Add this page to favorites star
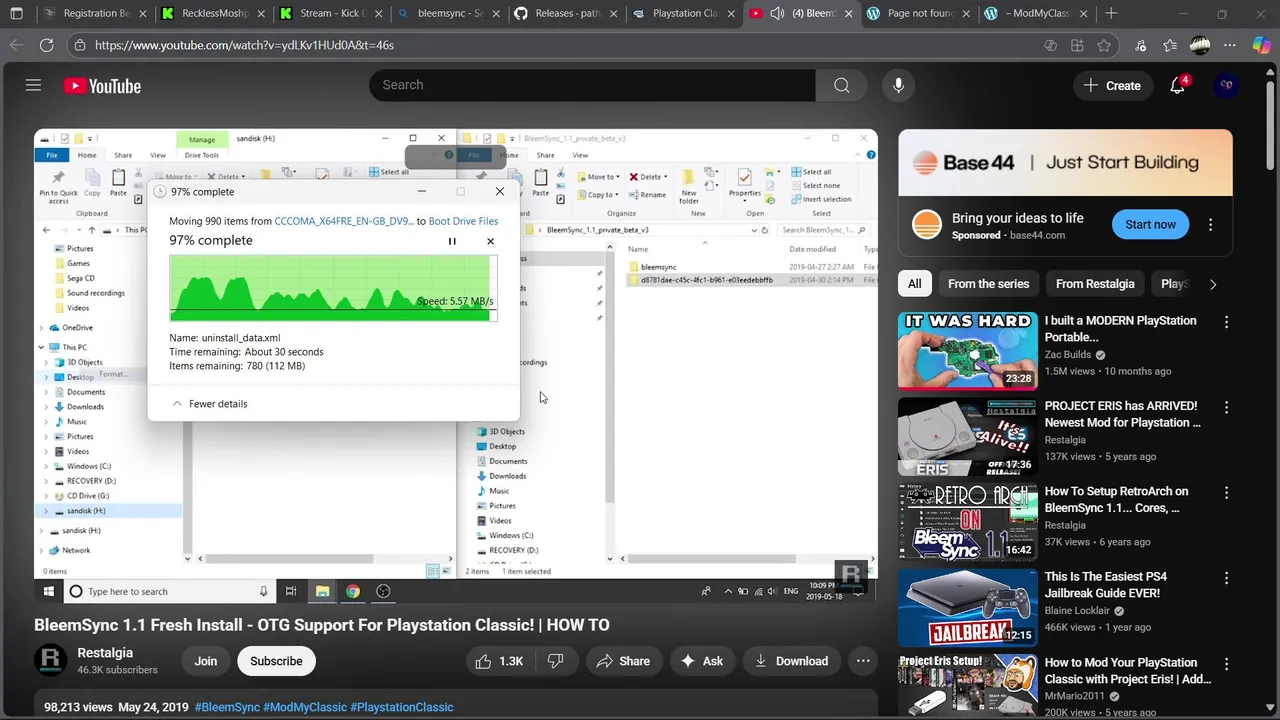 pyautogui.click(x=1104, y=45)
